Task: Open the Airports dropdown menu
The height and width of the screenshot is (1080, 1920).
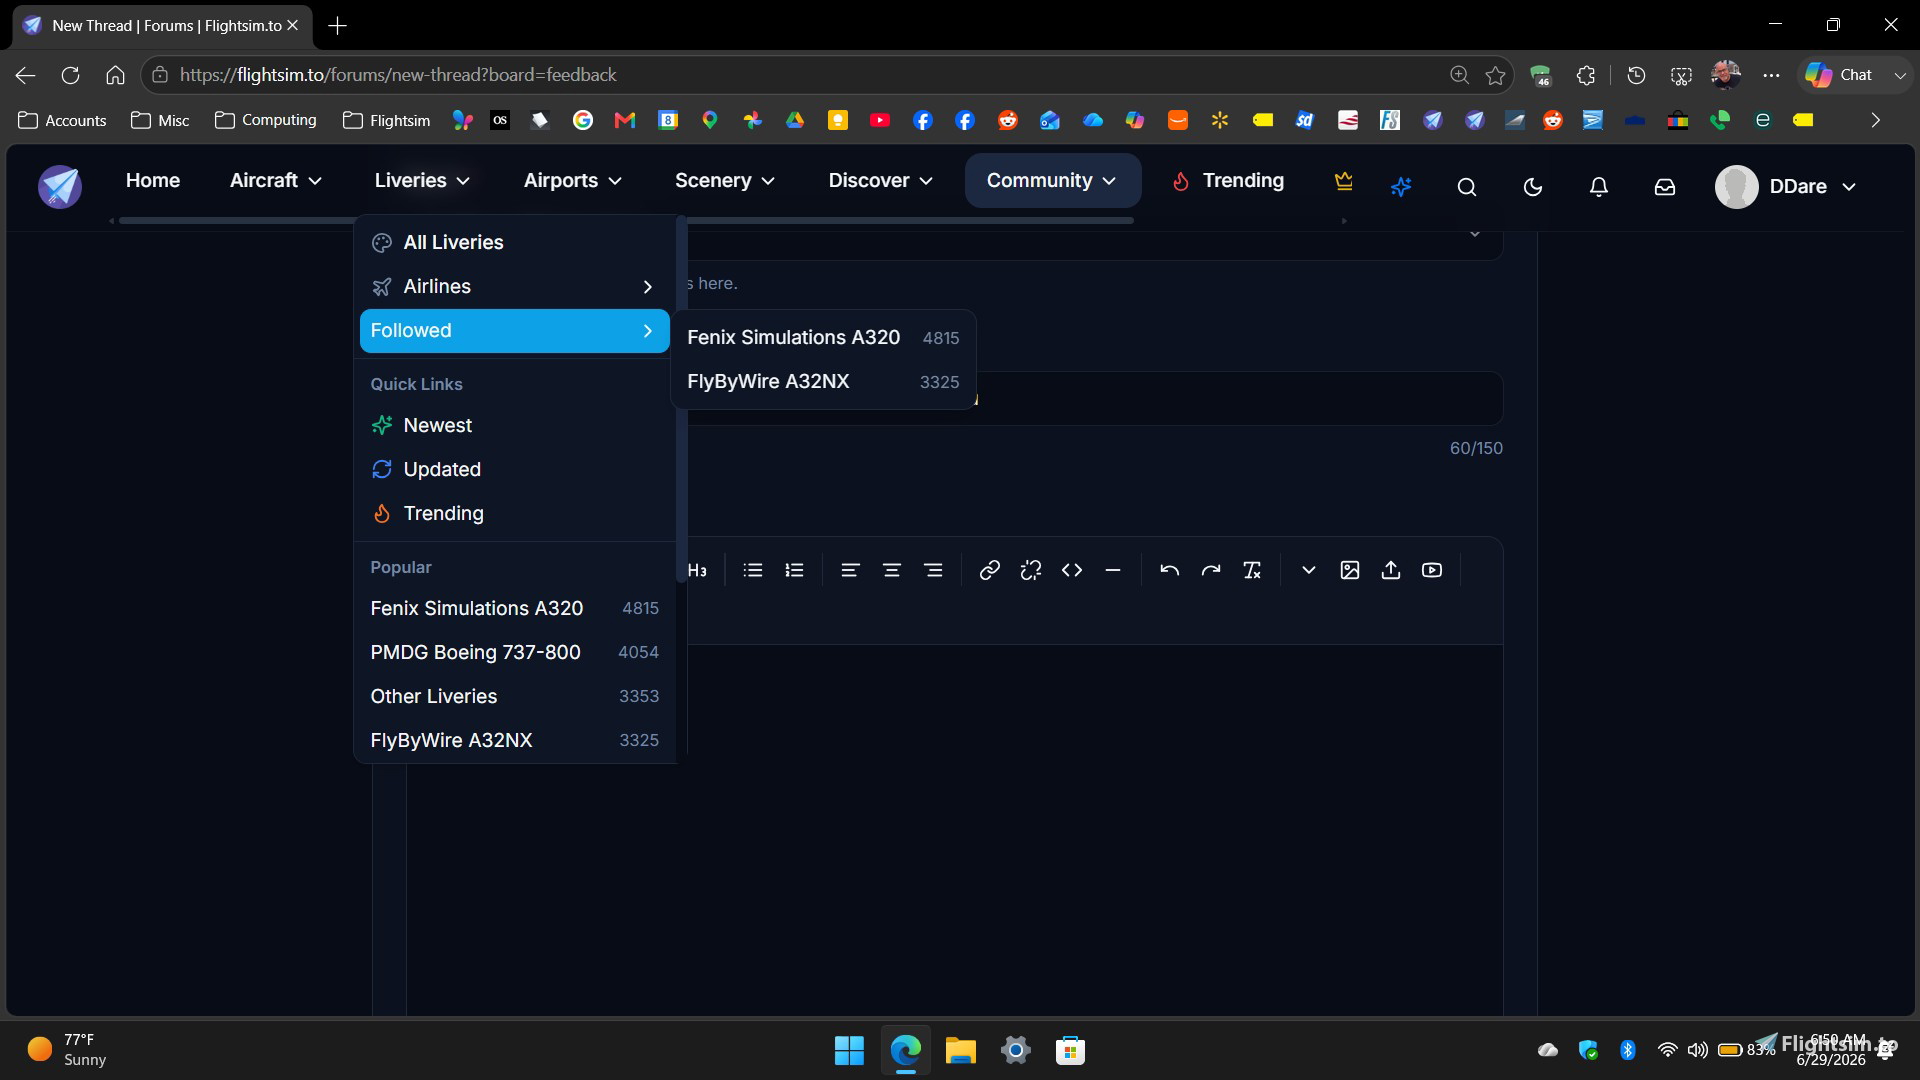Action: 573,181
